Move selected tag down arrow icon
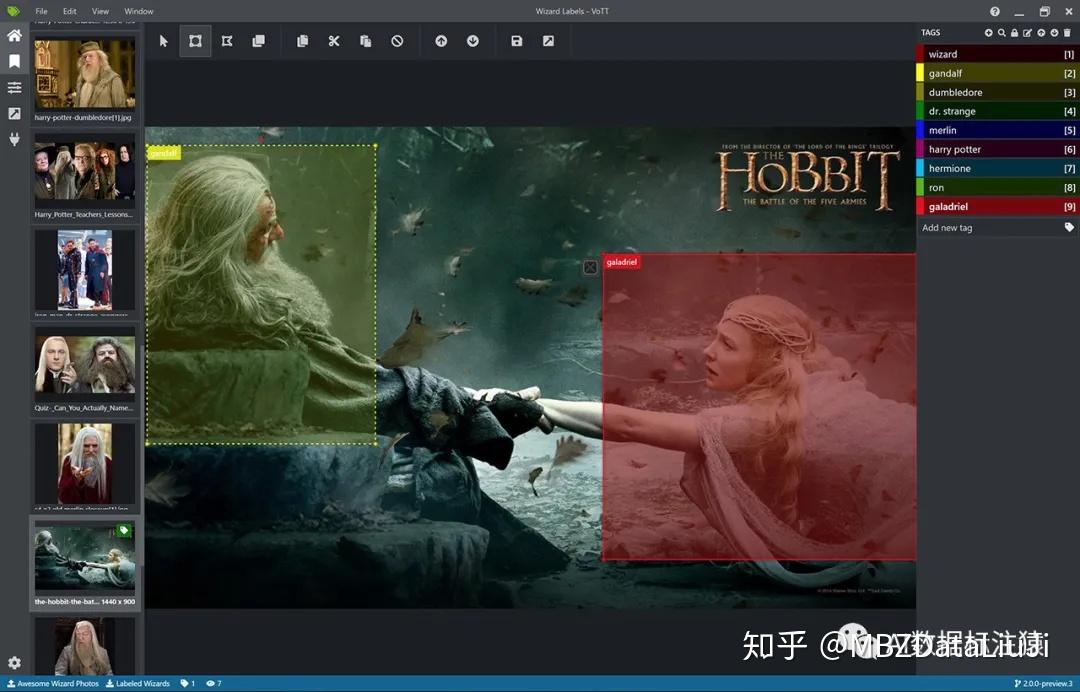Image resolution: width=1080 pixels, height=692 pixels. coord(1054,32)
